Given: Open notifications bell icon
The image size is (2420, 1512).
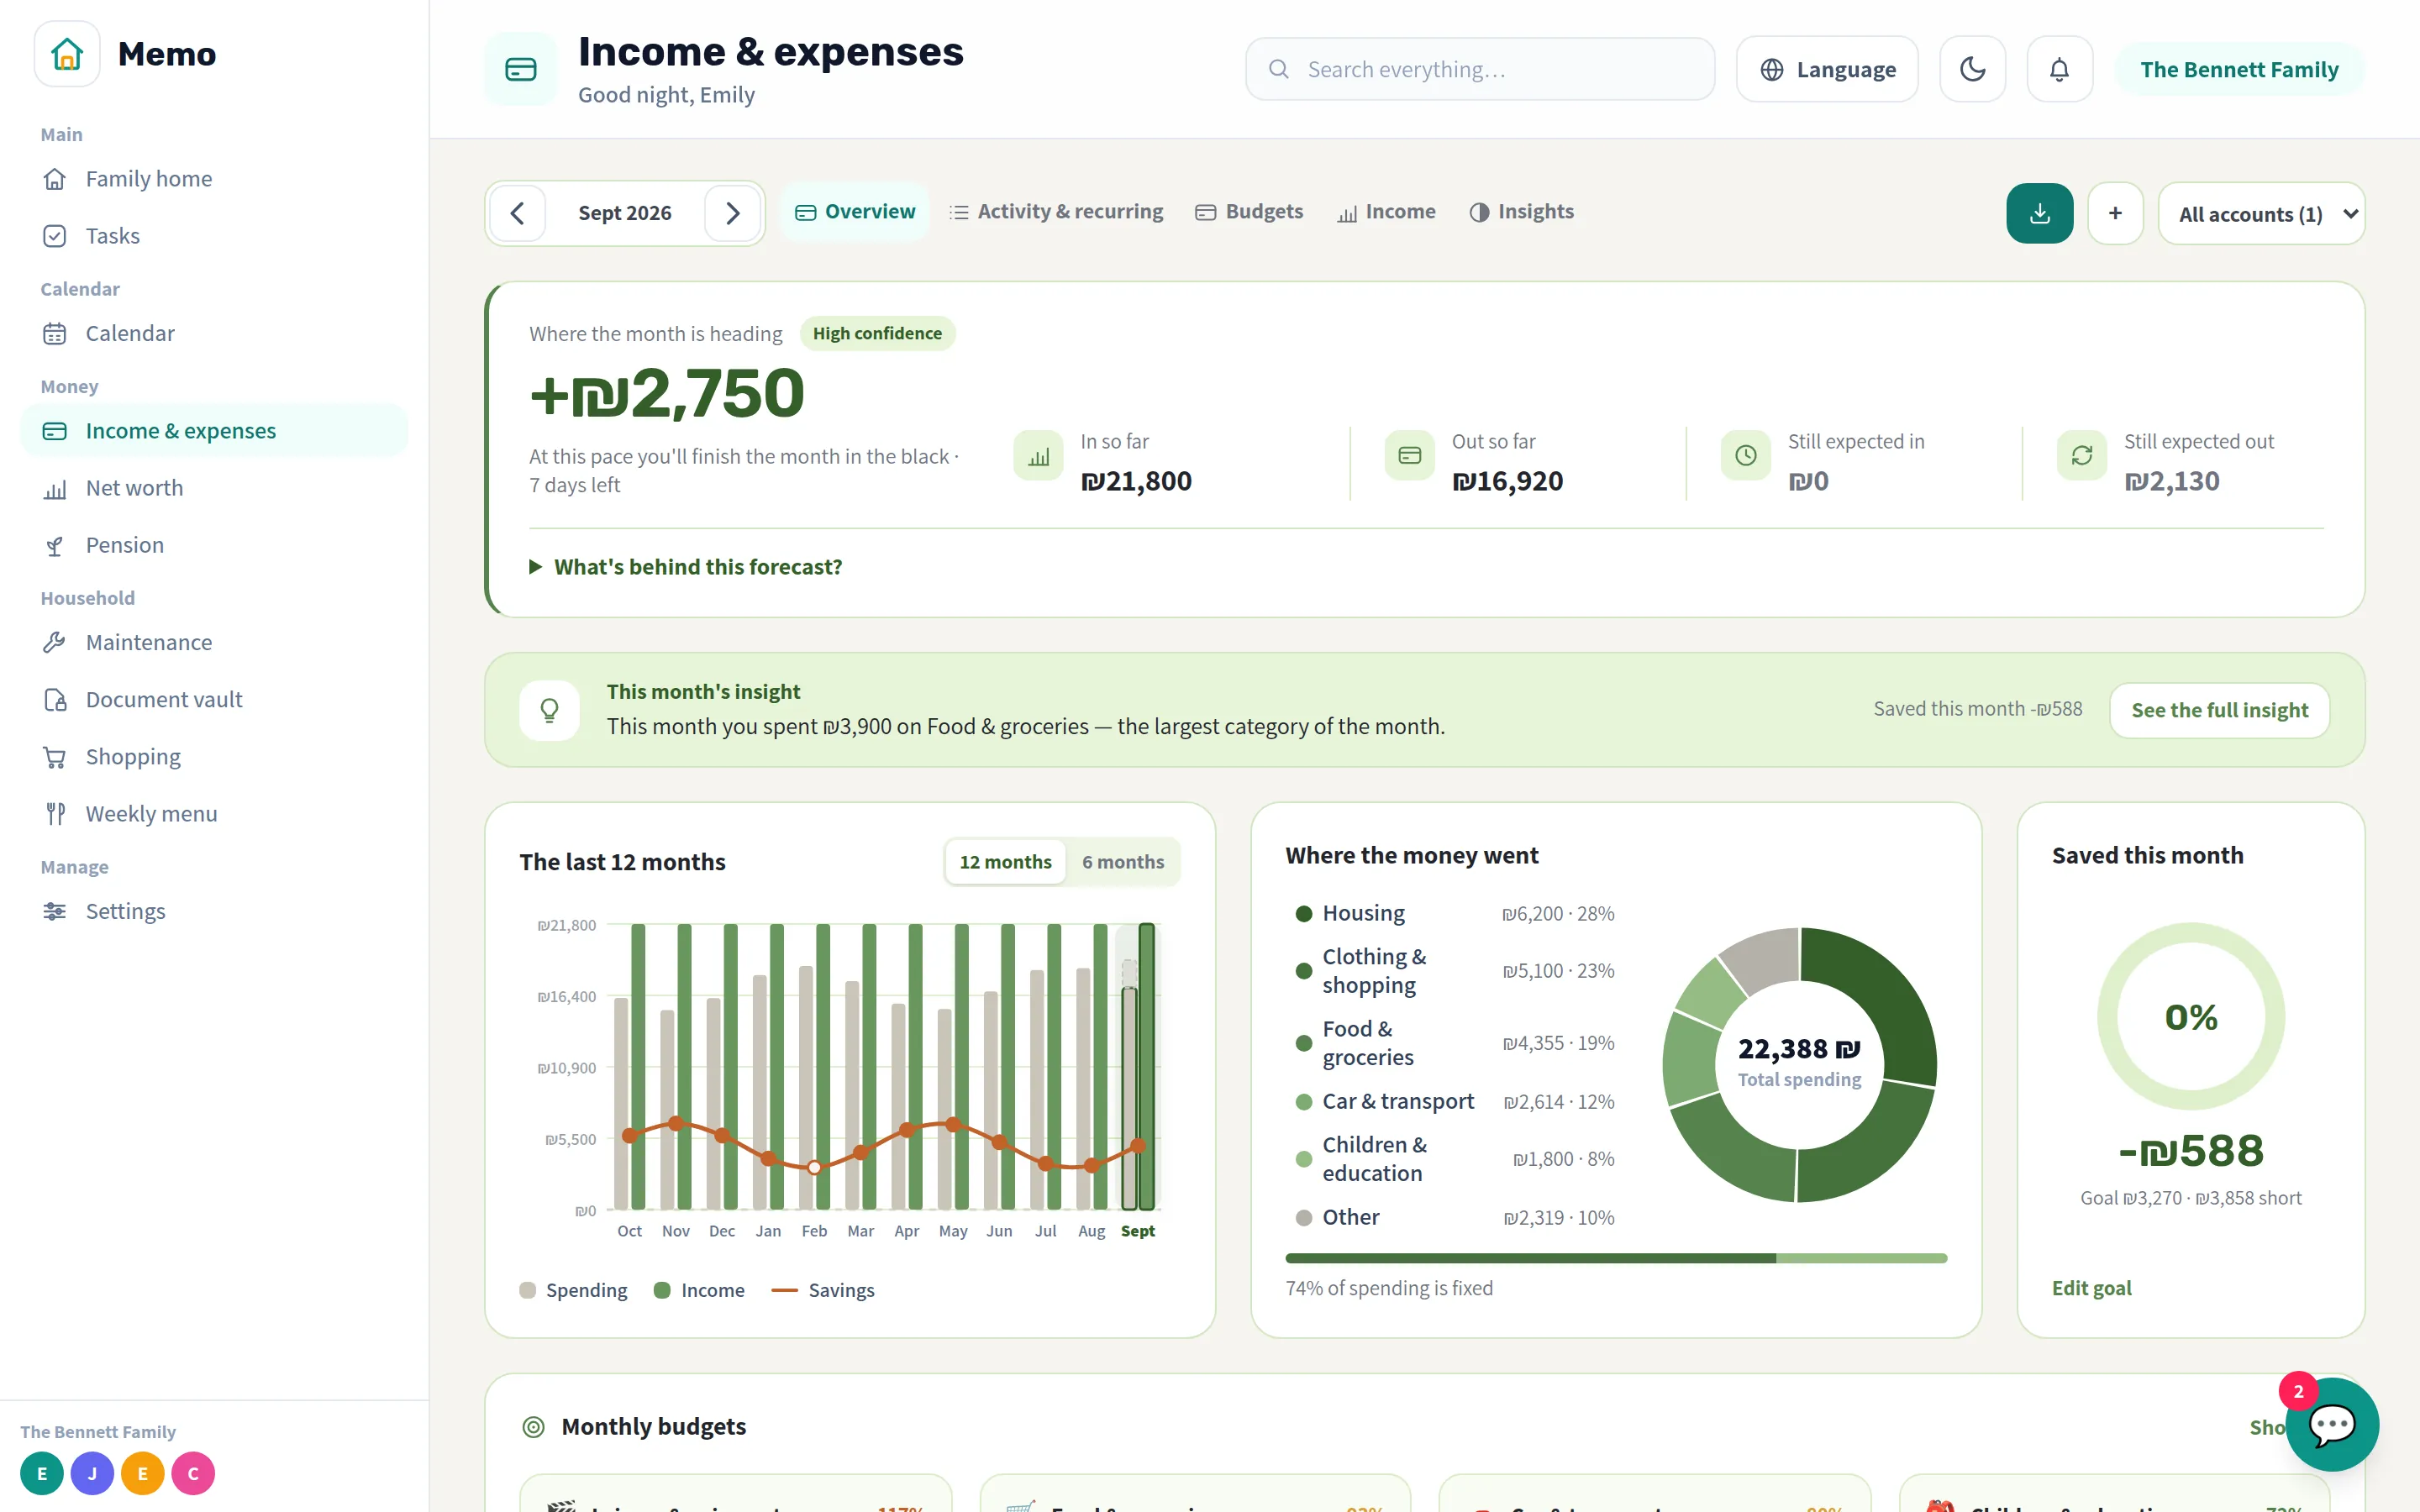Looking at the screenshot, I should tap(2059, 69).
